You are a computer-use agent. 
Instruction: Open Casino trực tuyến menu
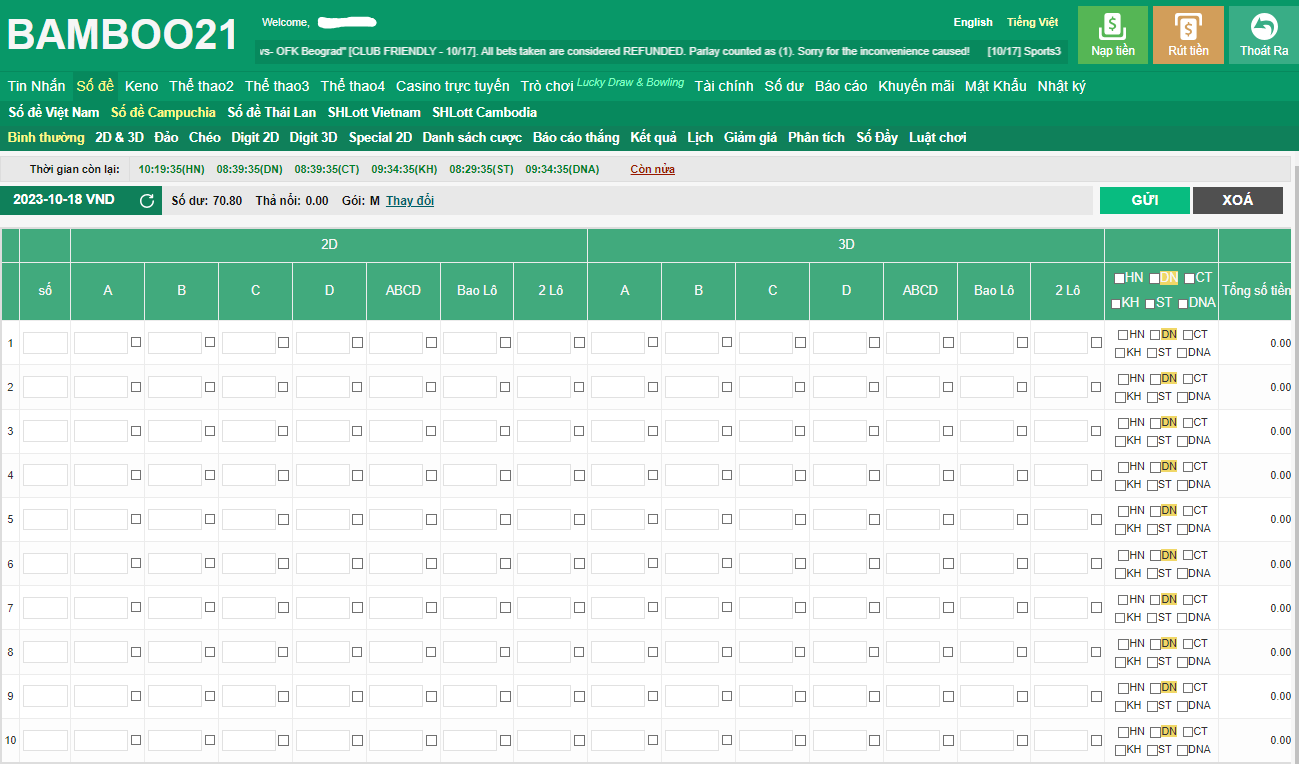(452, 86)
